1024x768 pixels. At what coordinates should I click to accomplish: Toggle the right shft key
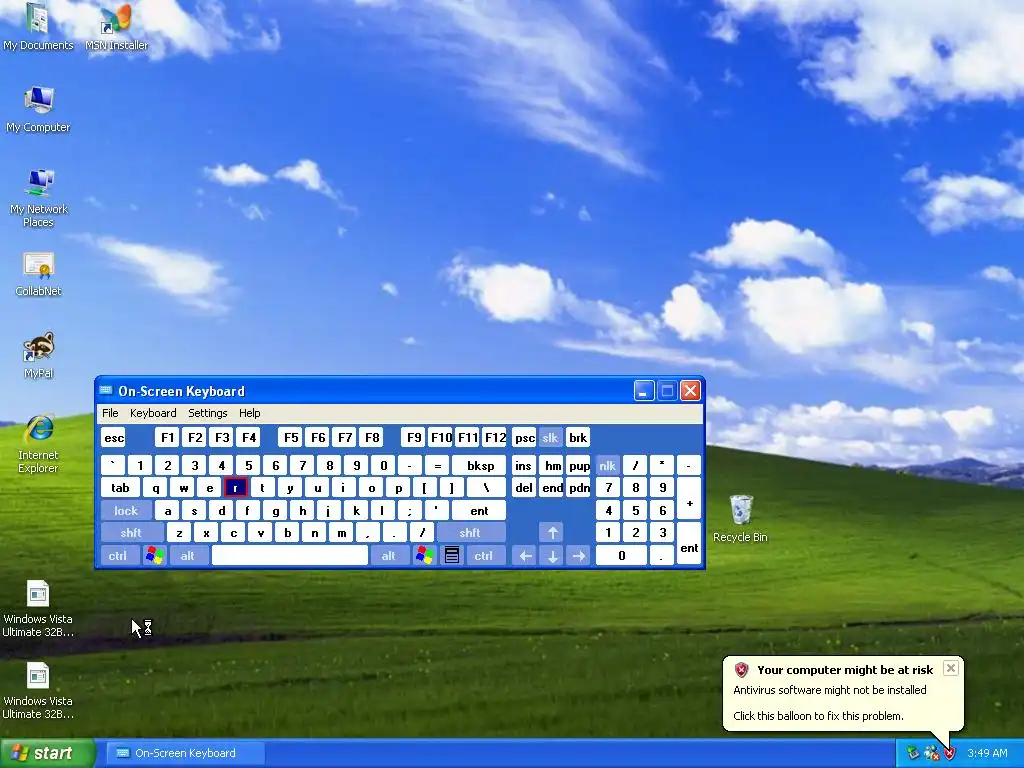point(470,533)
